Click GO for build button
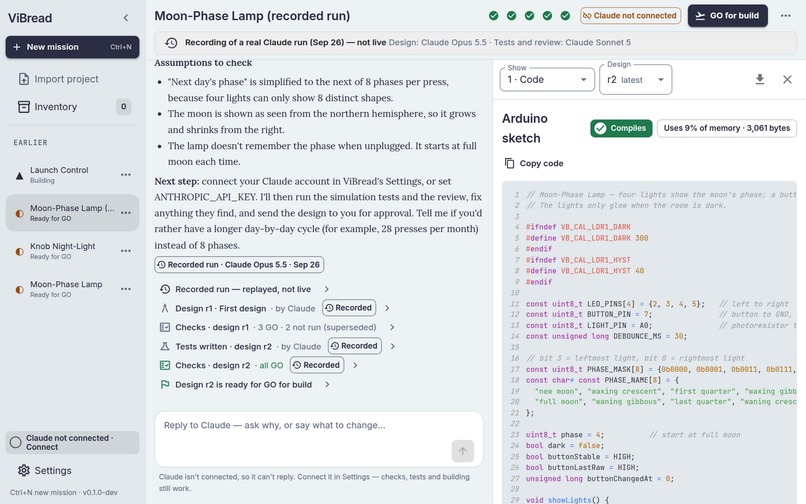This screenshot has width=806, height=504. (727, 15)
